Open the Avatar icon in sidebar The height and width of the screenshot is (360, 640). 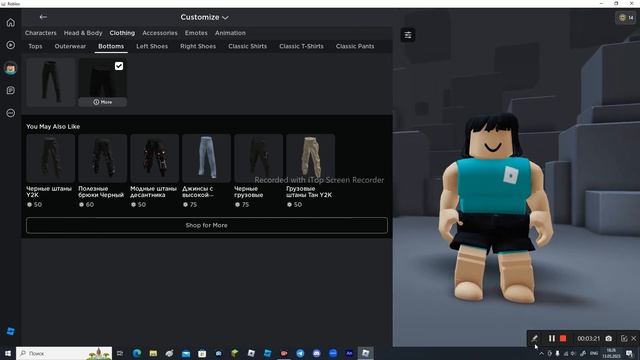pos(11,68)
